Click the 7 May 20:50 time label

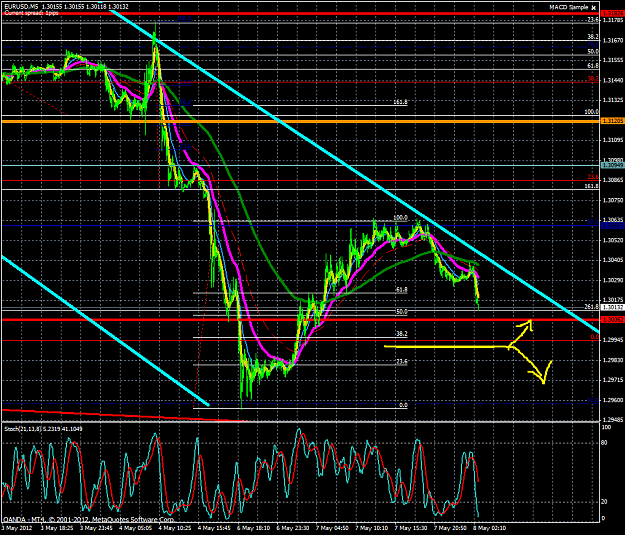449,528
